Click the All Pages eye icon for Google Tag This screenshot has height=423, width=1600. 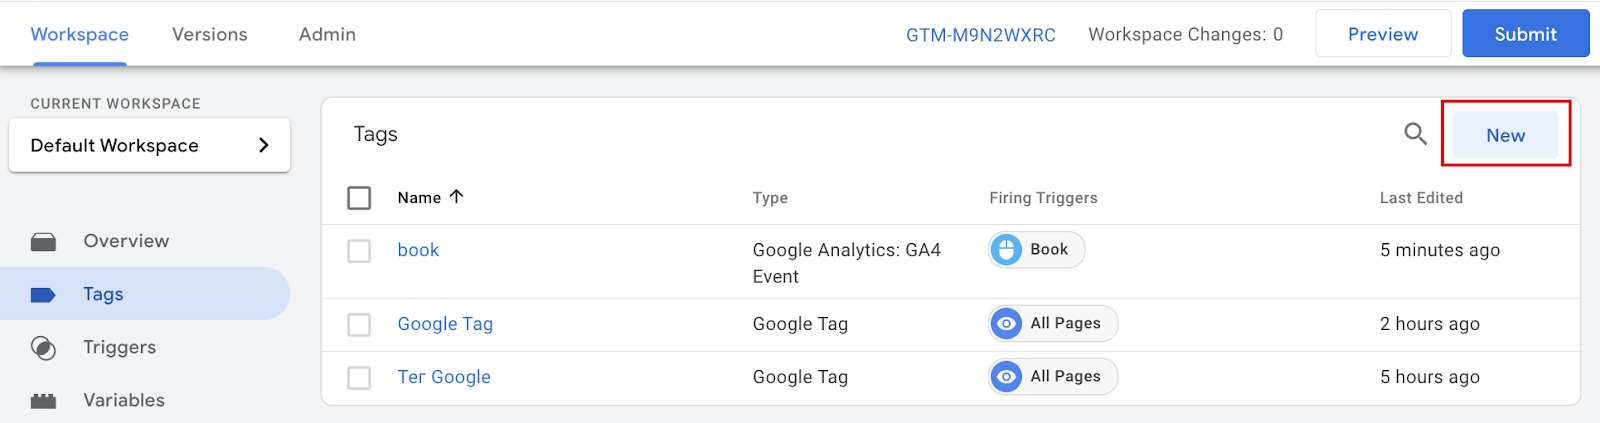pyautogui.click(x=1007, y=323)
